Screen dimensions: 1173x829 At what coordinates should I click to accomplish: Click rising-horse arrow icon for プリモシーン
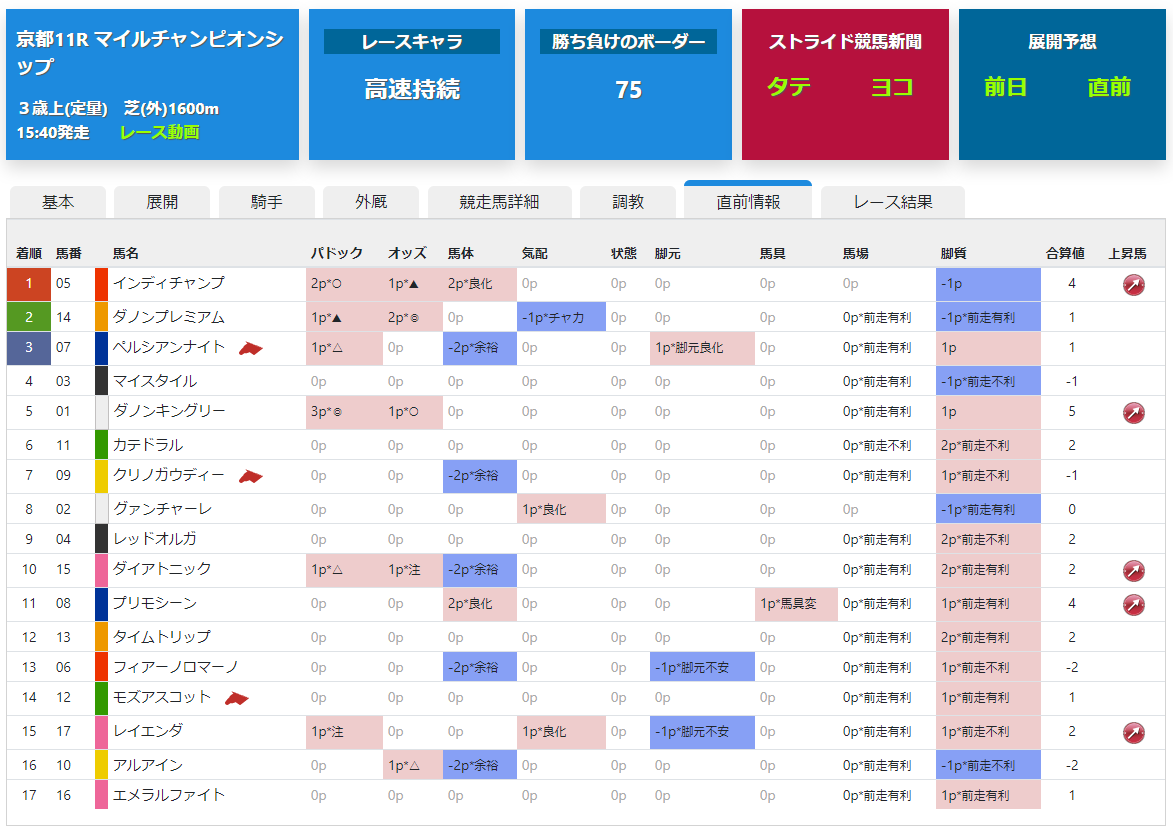pyautogui.click(x=1133, y=605)
